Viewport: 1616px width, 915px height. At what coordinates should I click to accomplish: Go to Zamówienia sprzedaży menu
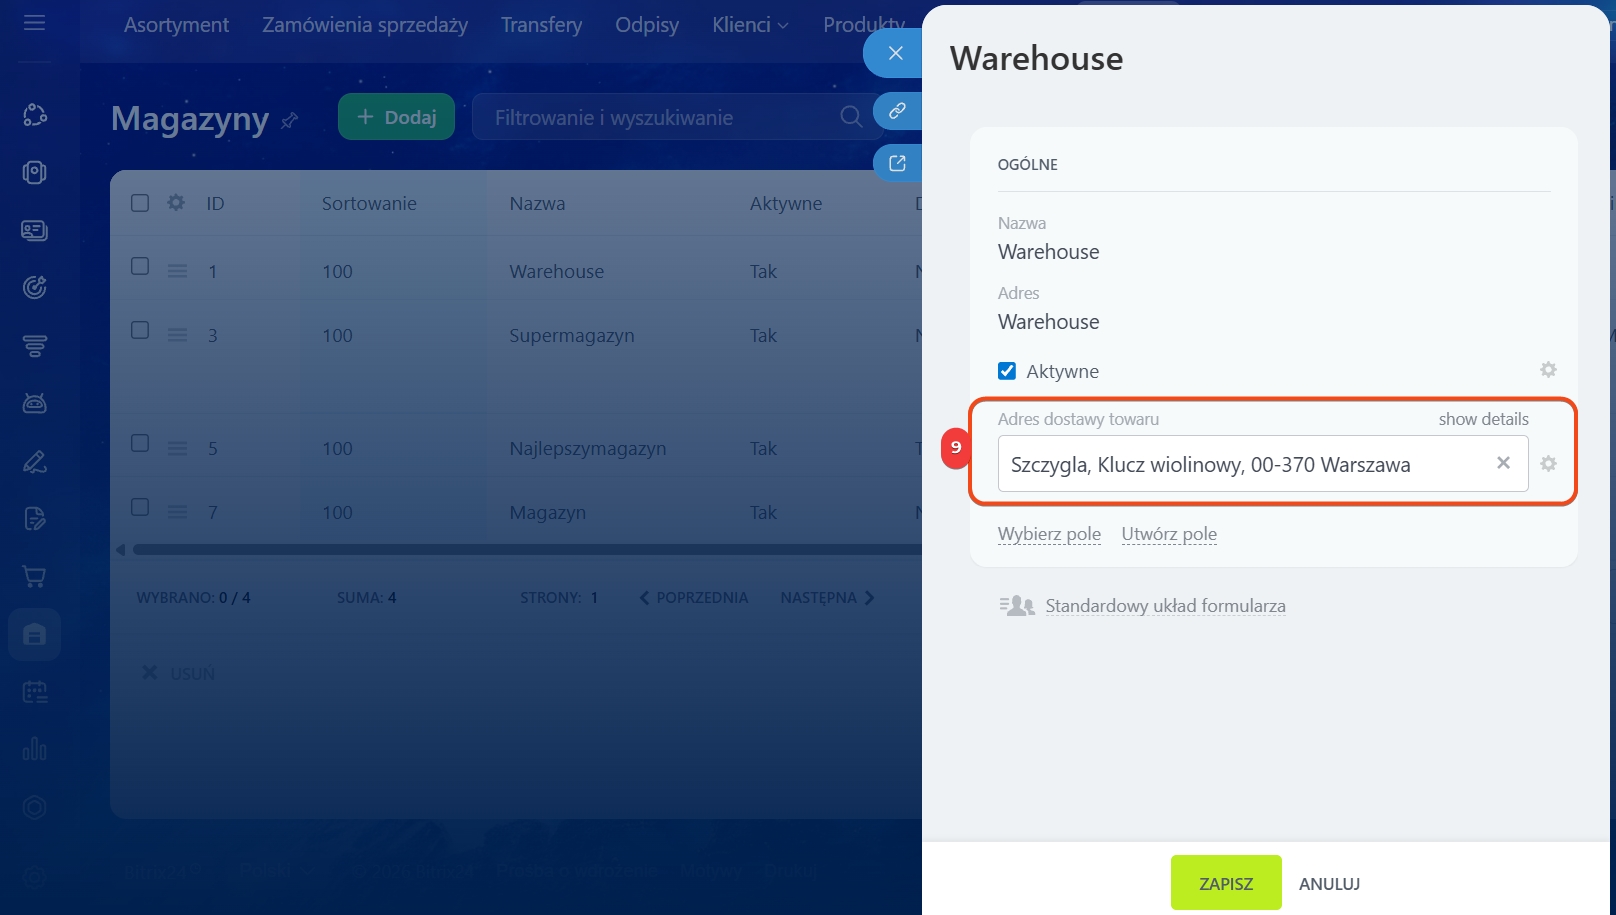[x=365, y=25]
